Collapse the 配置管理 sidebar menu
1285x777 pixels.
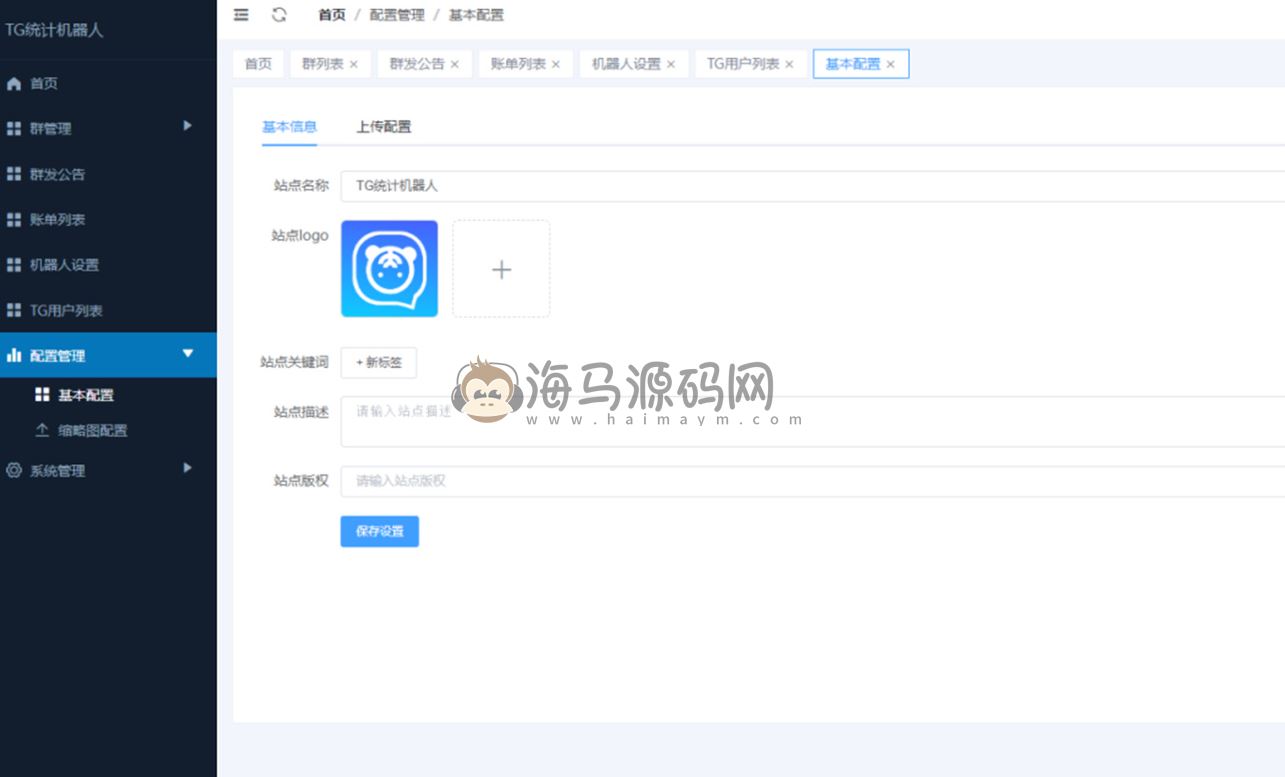[187, 354]
